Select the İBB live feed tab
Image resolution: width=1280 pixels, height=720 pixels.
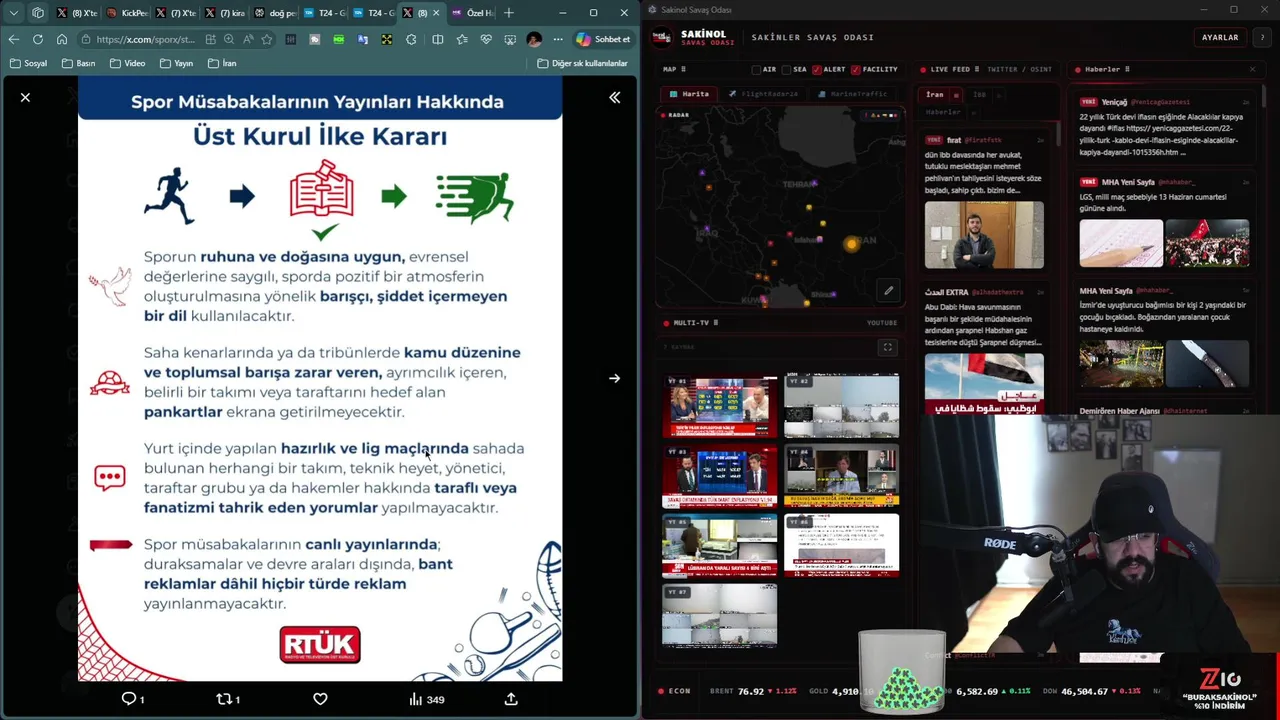[x=979, y=95]
